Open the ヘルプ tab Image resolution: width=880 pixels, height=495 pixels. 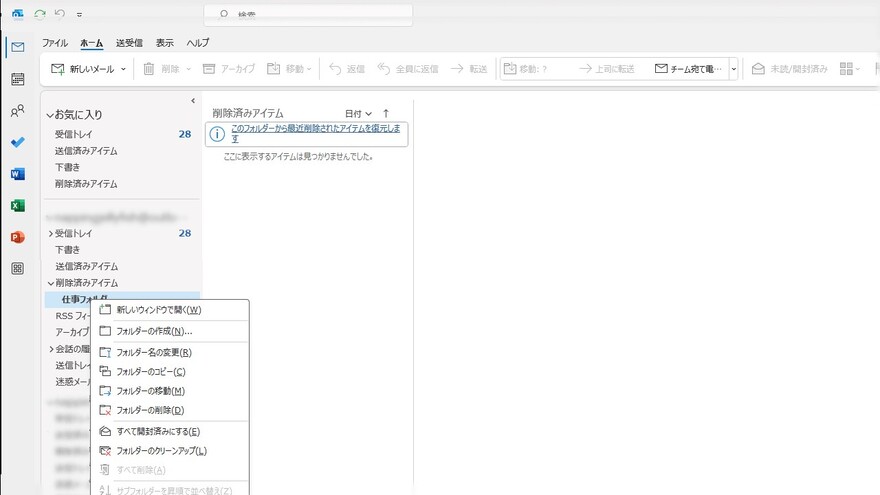(x=198, y=43)
